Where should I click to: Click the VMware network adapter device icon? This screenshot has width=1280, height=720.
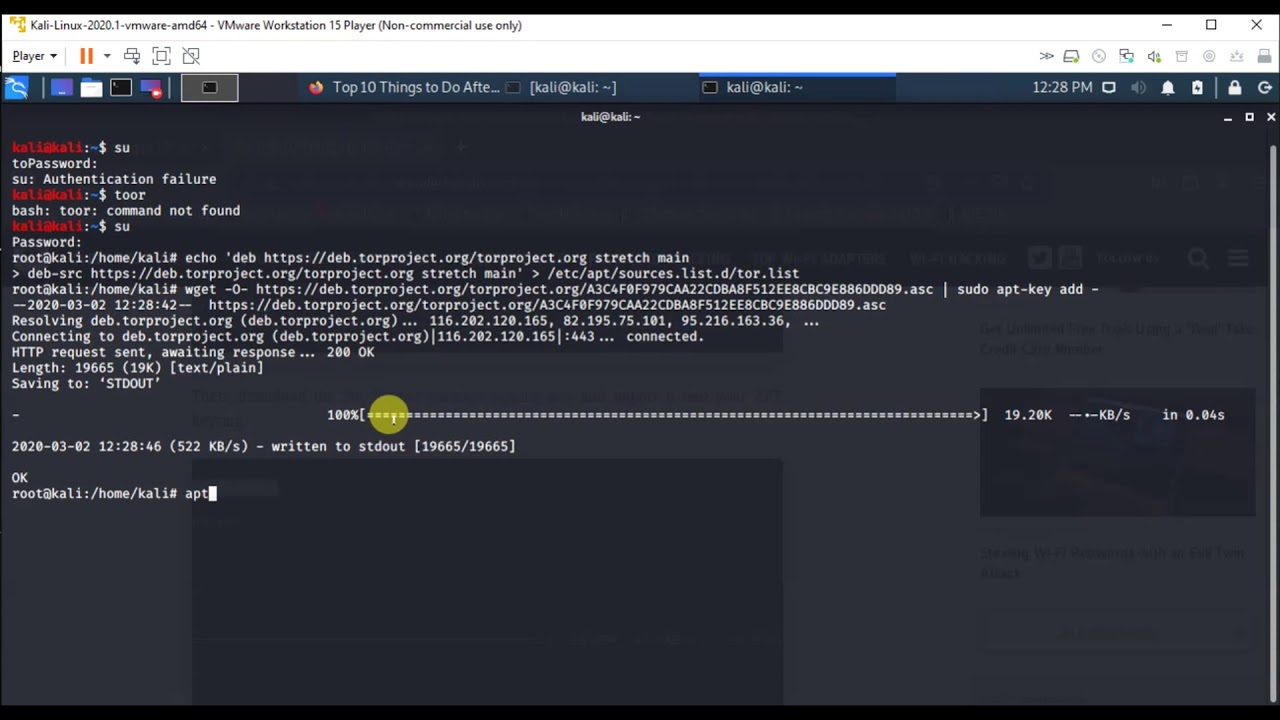[1126, 56]
